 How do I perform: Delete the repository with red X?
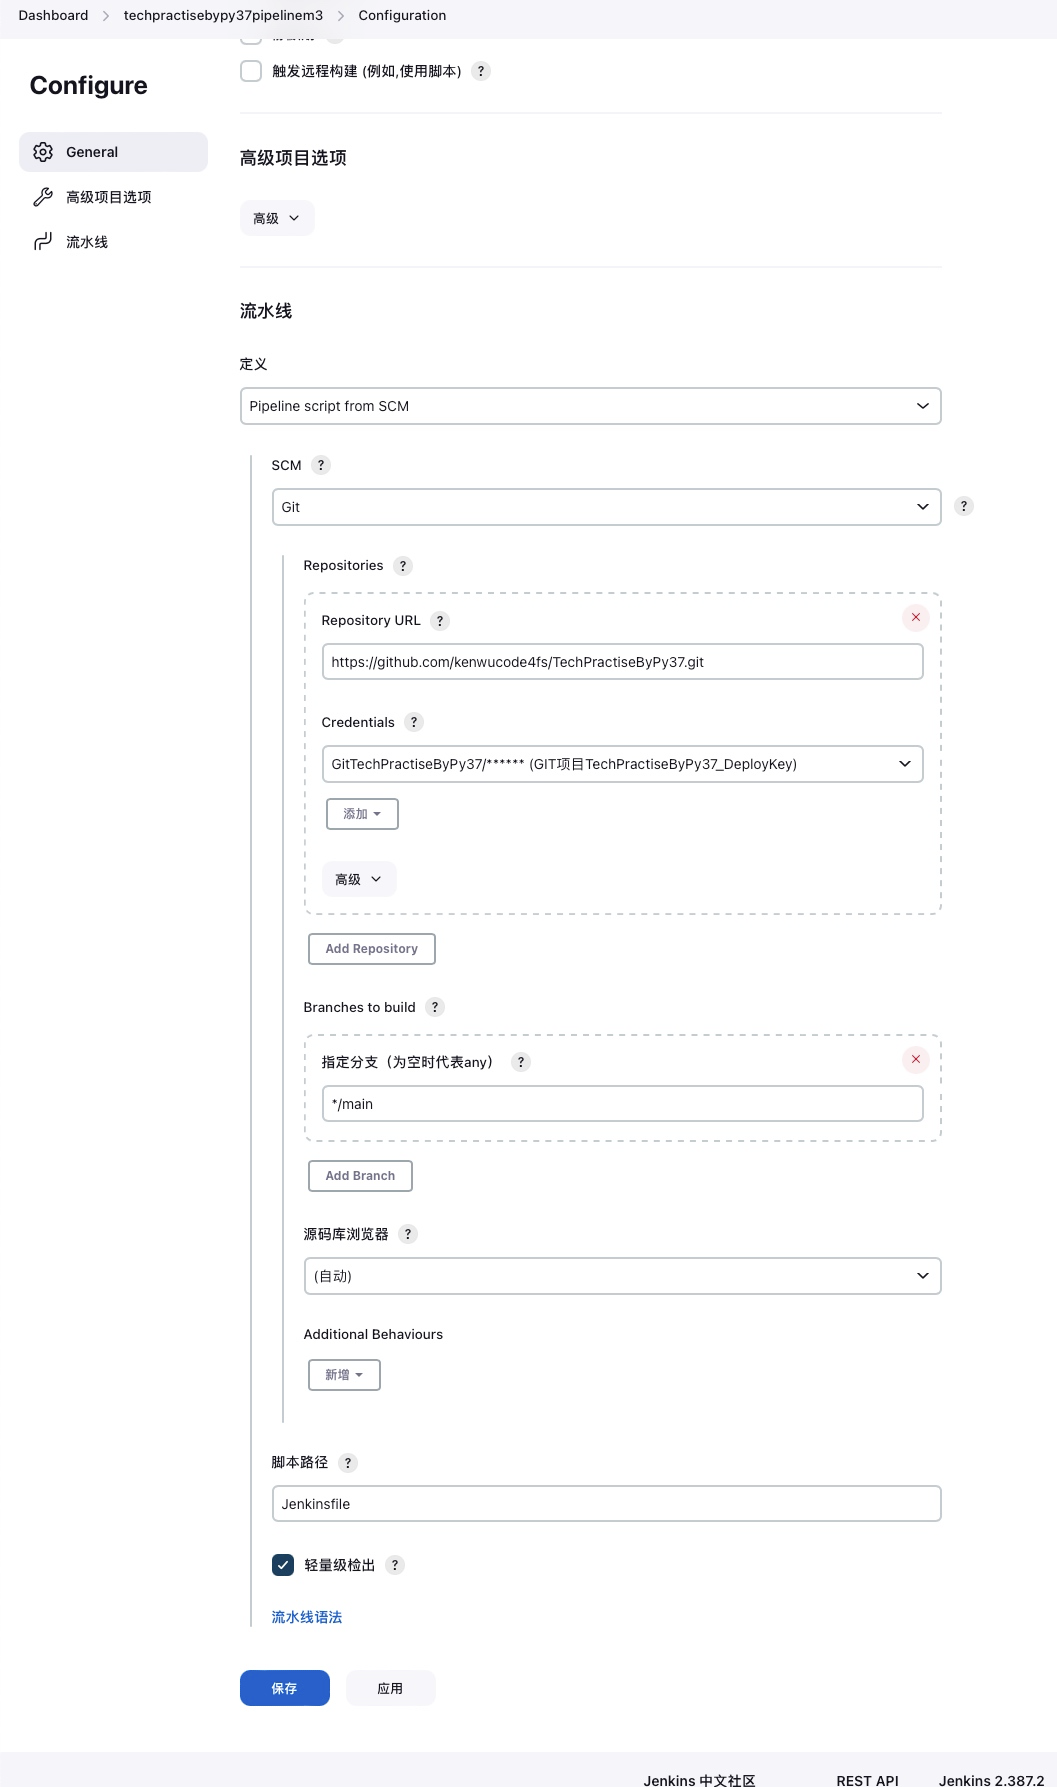tap(915, 618)
